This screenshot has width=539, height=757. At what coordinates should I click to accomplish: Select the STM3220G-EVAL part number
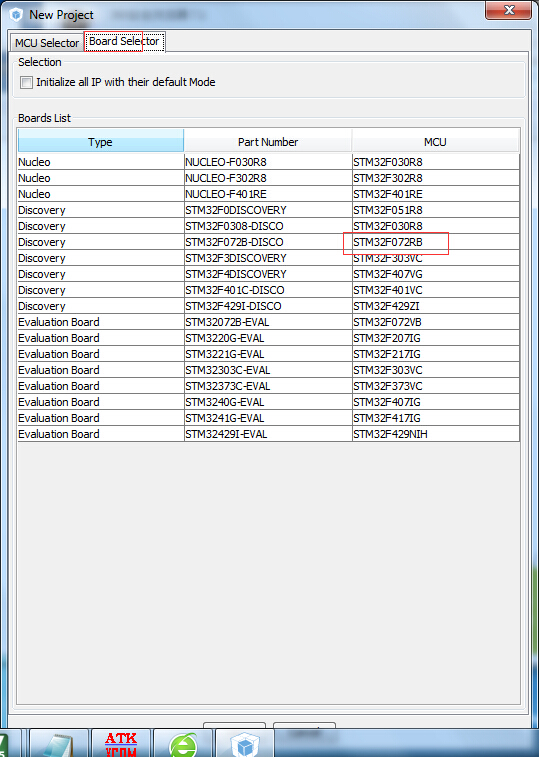(268, 338)
